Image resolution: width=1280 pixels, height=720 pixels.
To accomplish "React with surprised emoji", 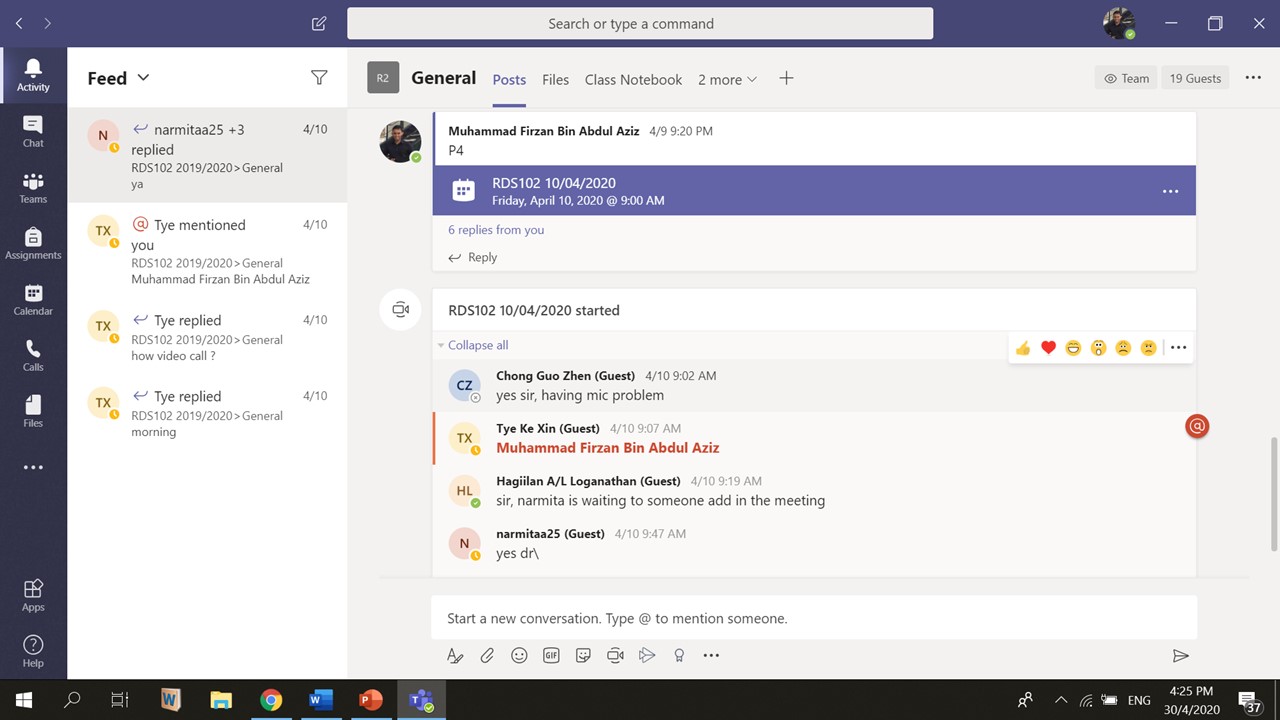I will click(x=1098, y=348).
